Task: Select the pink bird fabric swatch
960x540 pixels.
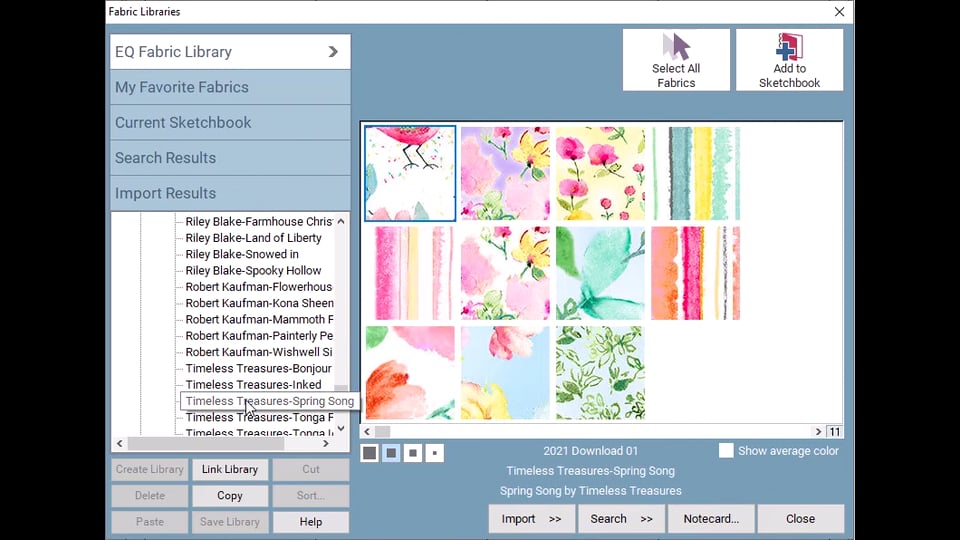Action: point(410,173)
